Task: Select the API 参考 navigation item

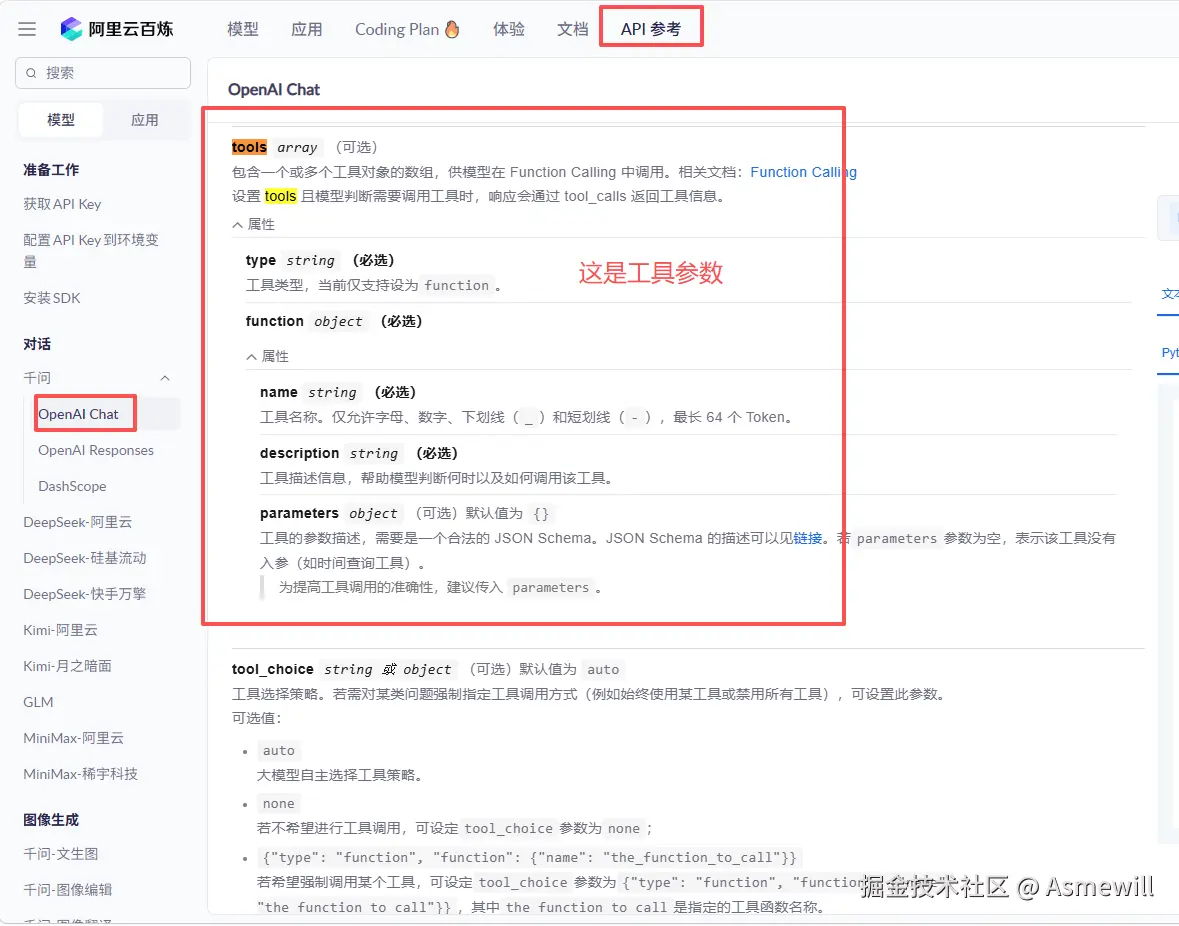Action: click(x=651, y=29)
